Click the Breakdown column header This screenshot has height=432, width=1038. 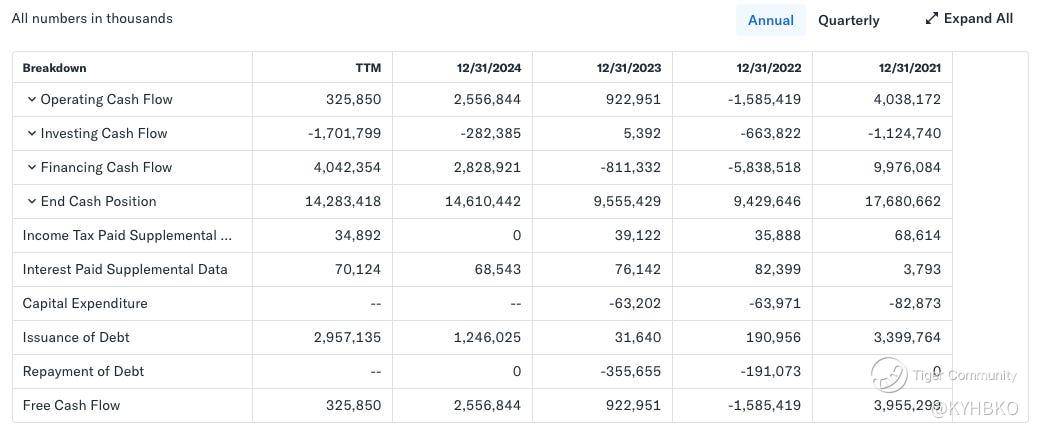click(x=54, y=68)
